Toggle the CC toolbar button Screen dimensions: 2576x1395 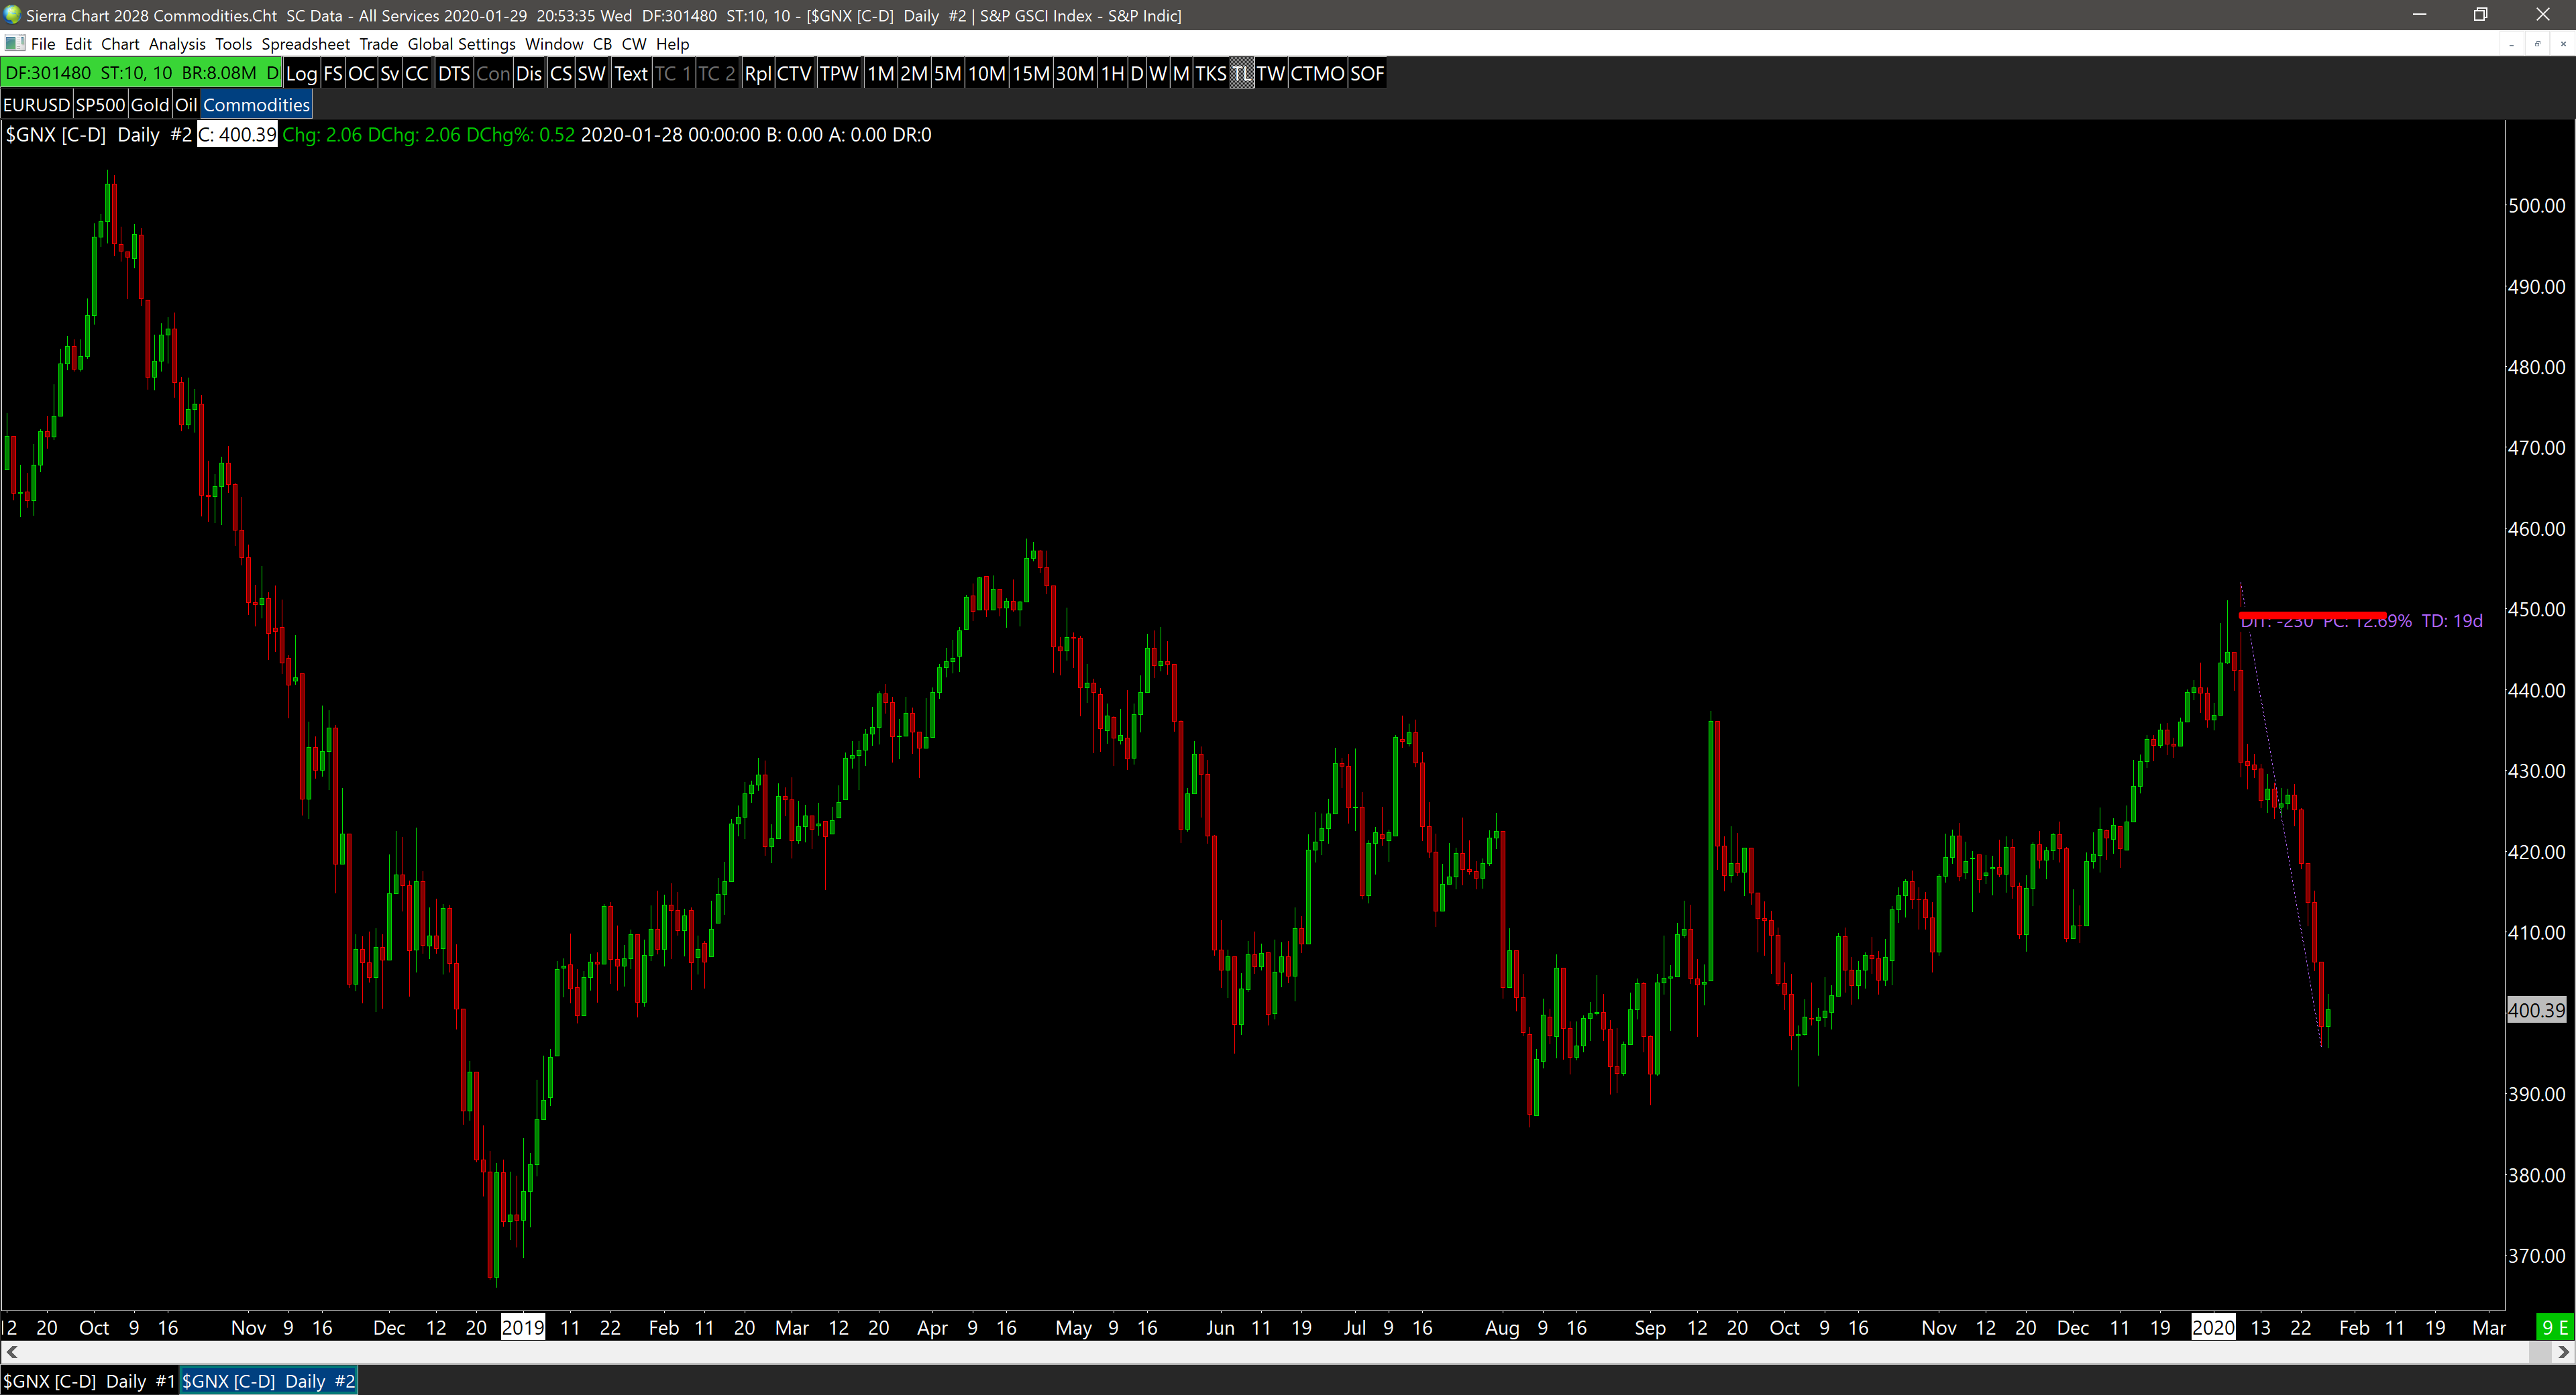[416, 73]
